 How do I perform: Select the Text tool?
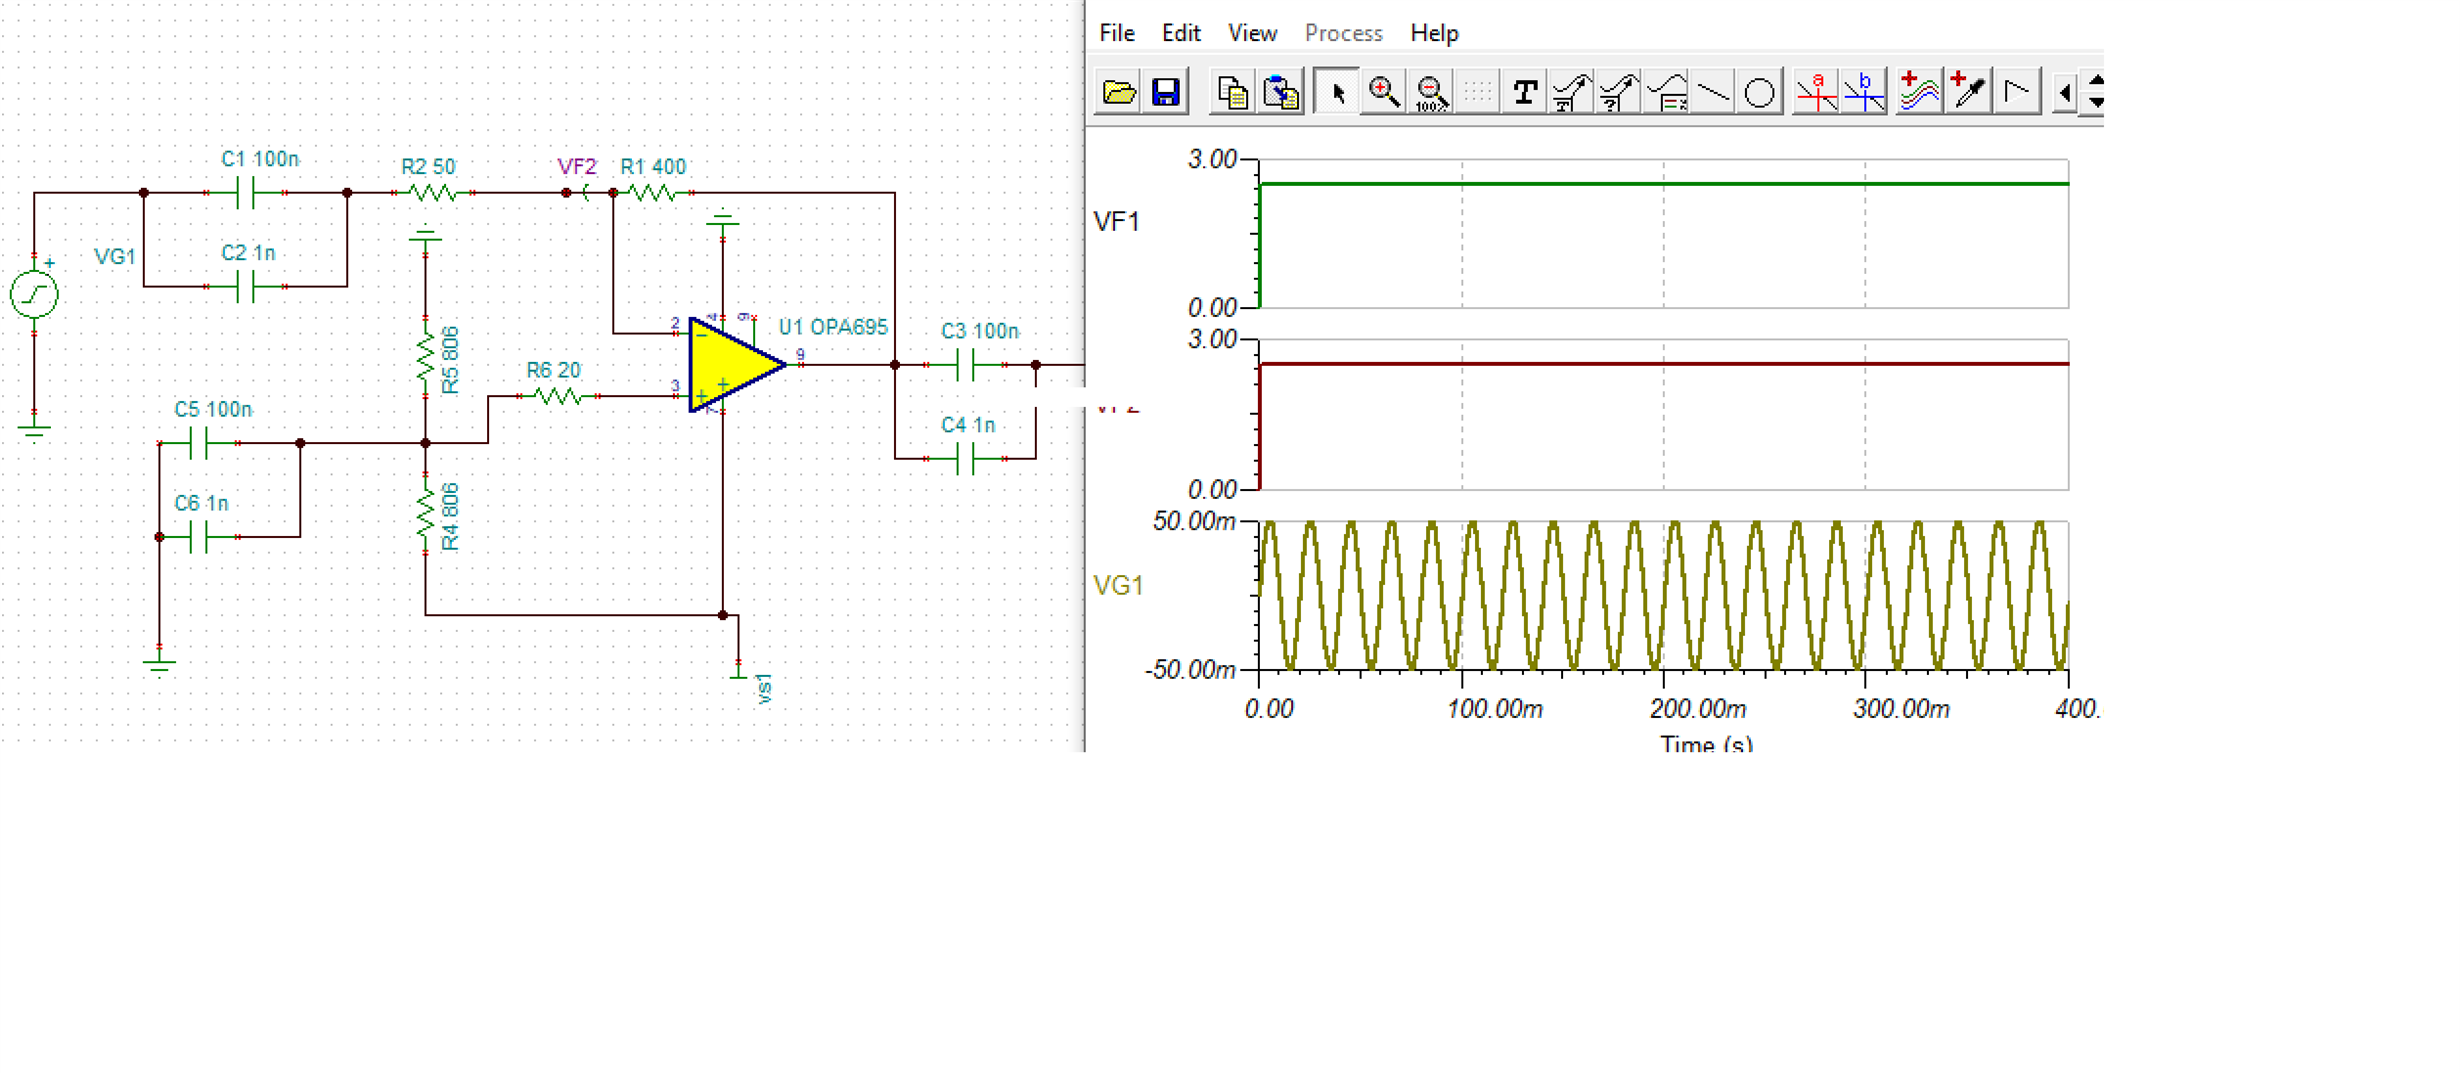click(x=1524, y=93)
